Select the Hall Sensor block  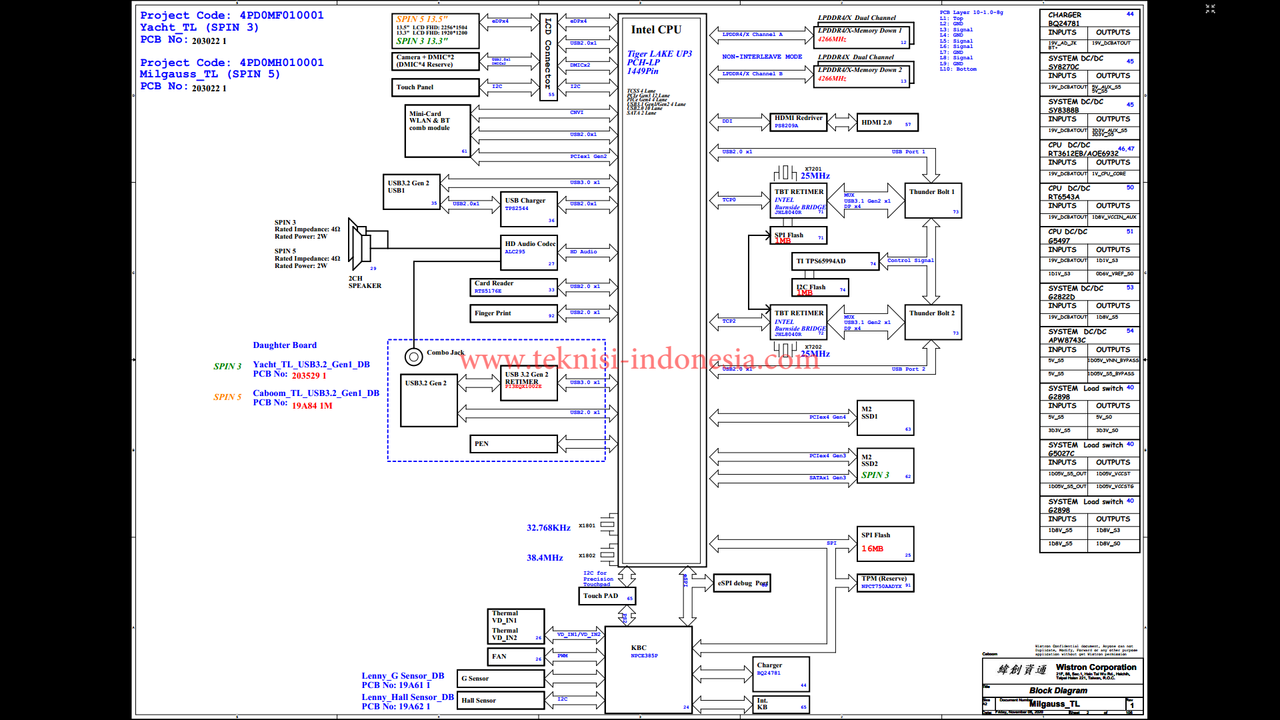500,700
